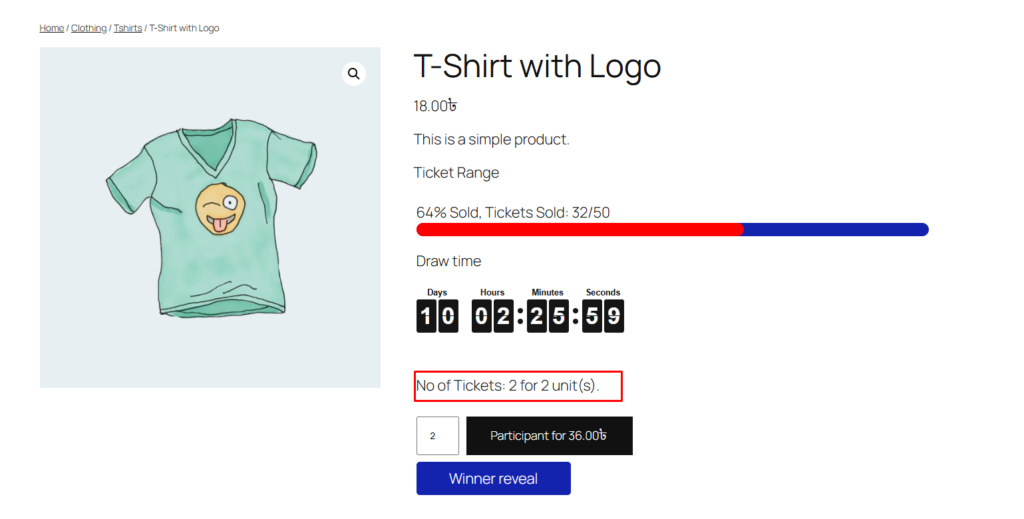Click the Hours countdown digits
The image size is (1024, 519).
[492, 317]
